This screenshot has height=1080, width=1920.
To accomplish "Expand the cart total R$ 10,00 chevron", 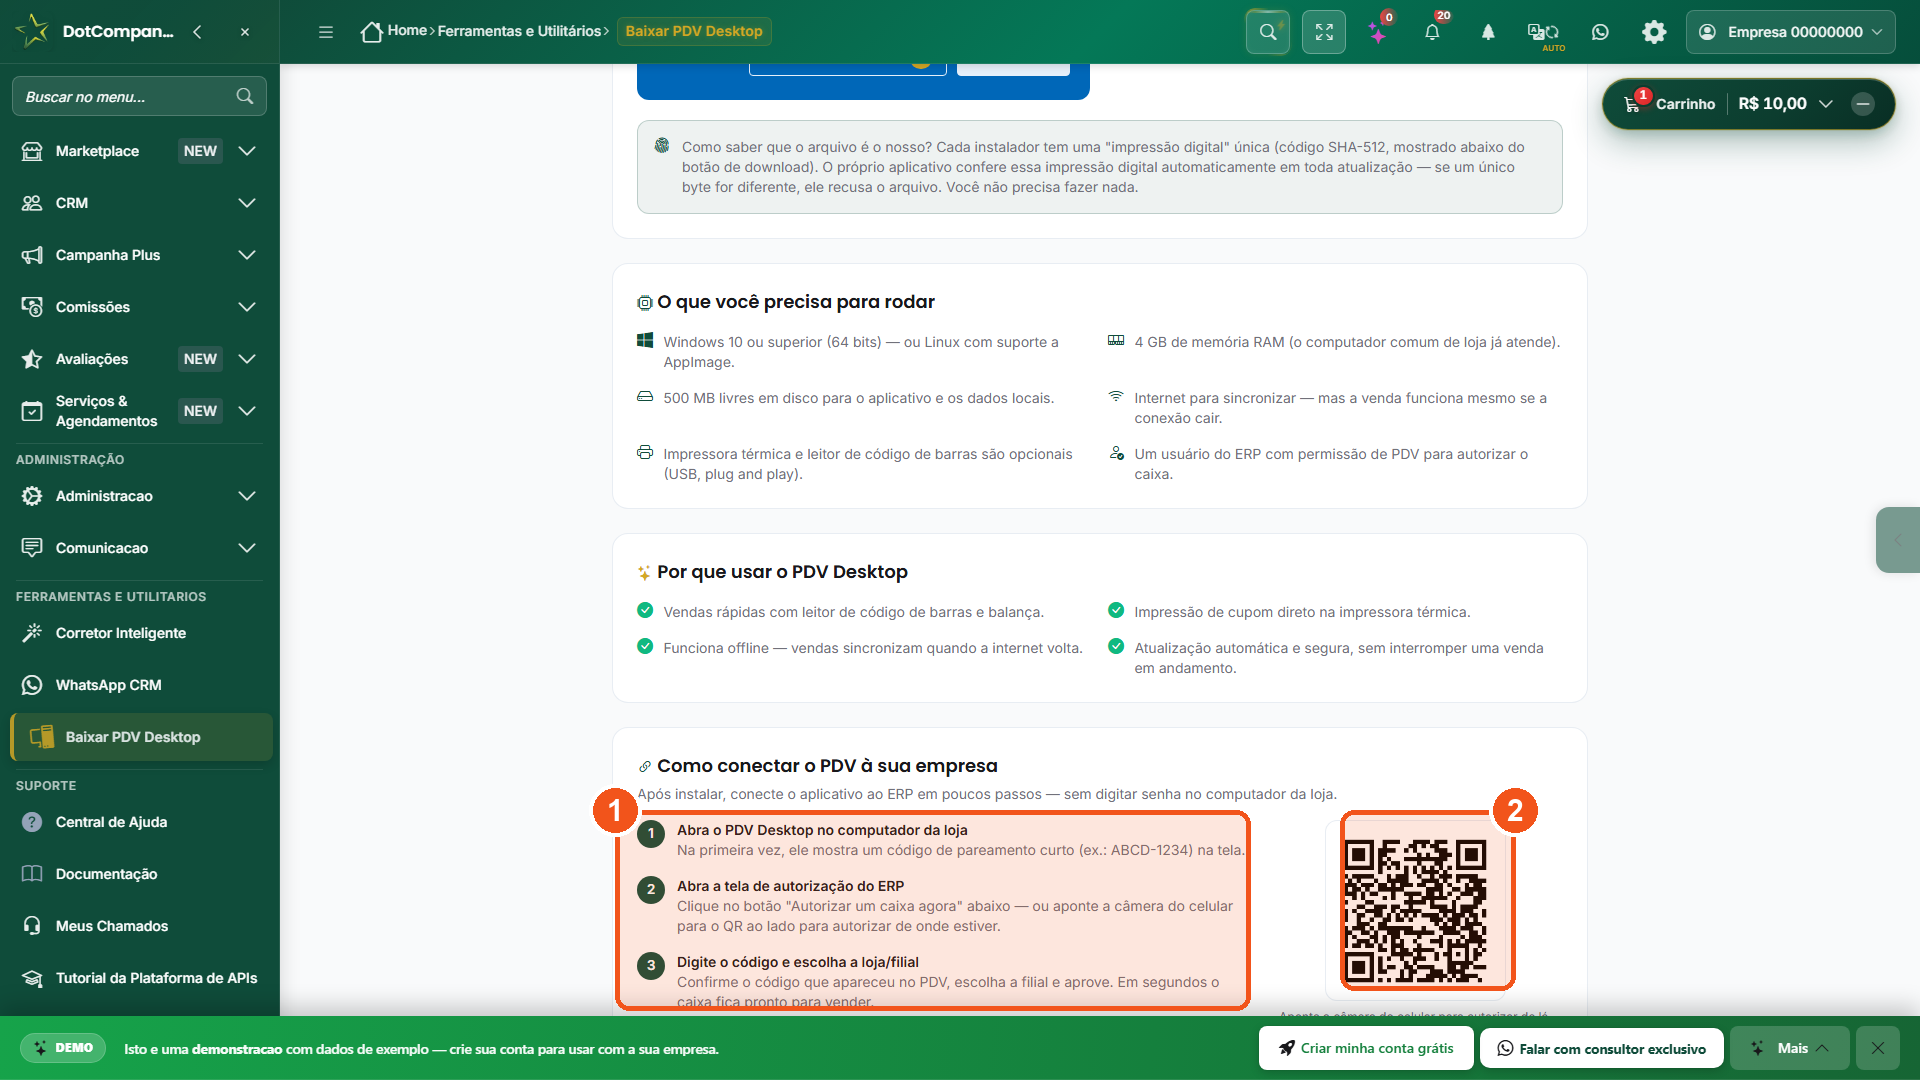I will (1825, 104).
